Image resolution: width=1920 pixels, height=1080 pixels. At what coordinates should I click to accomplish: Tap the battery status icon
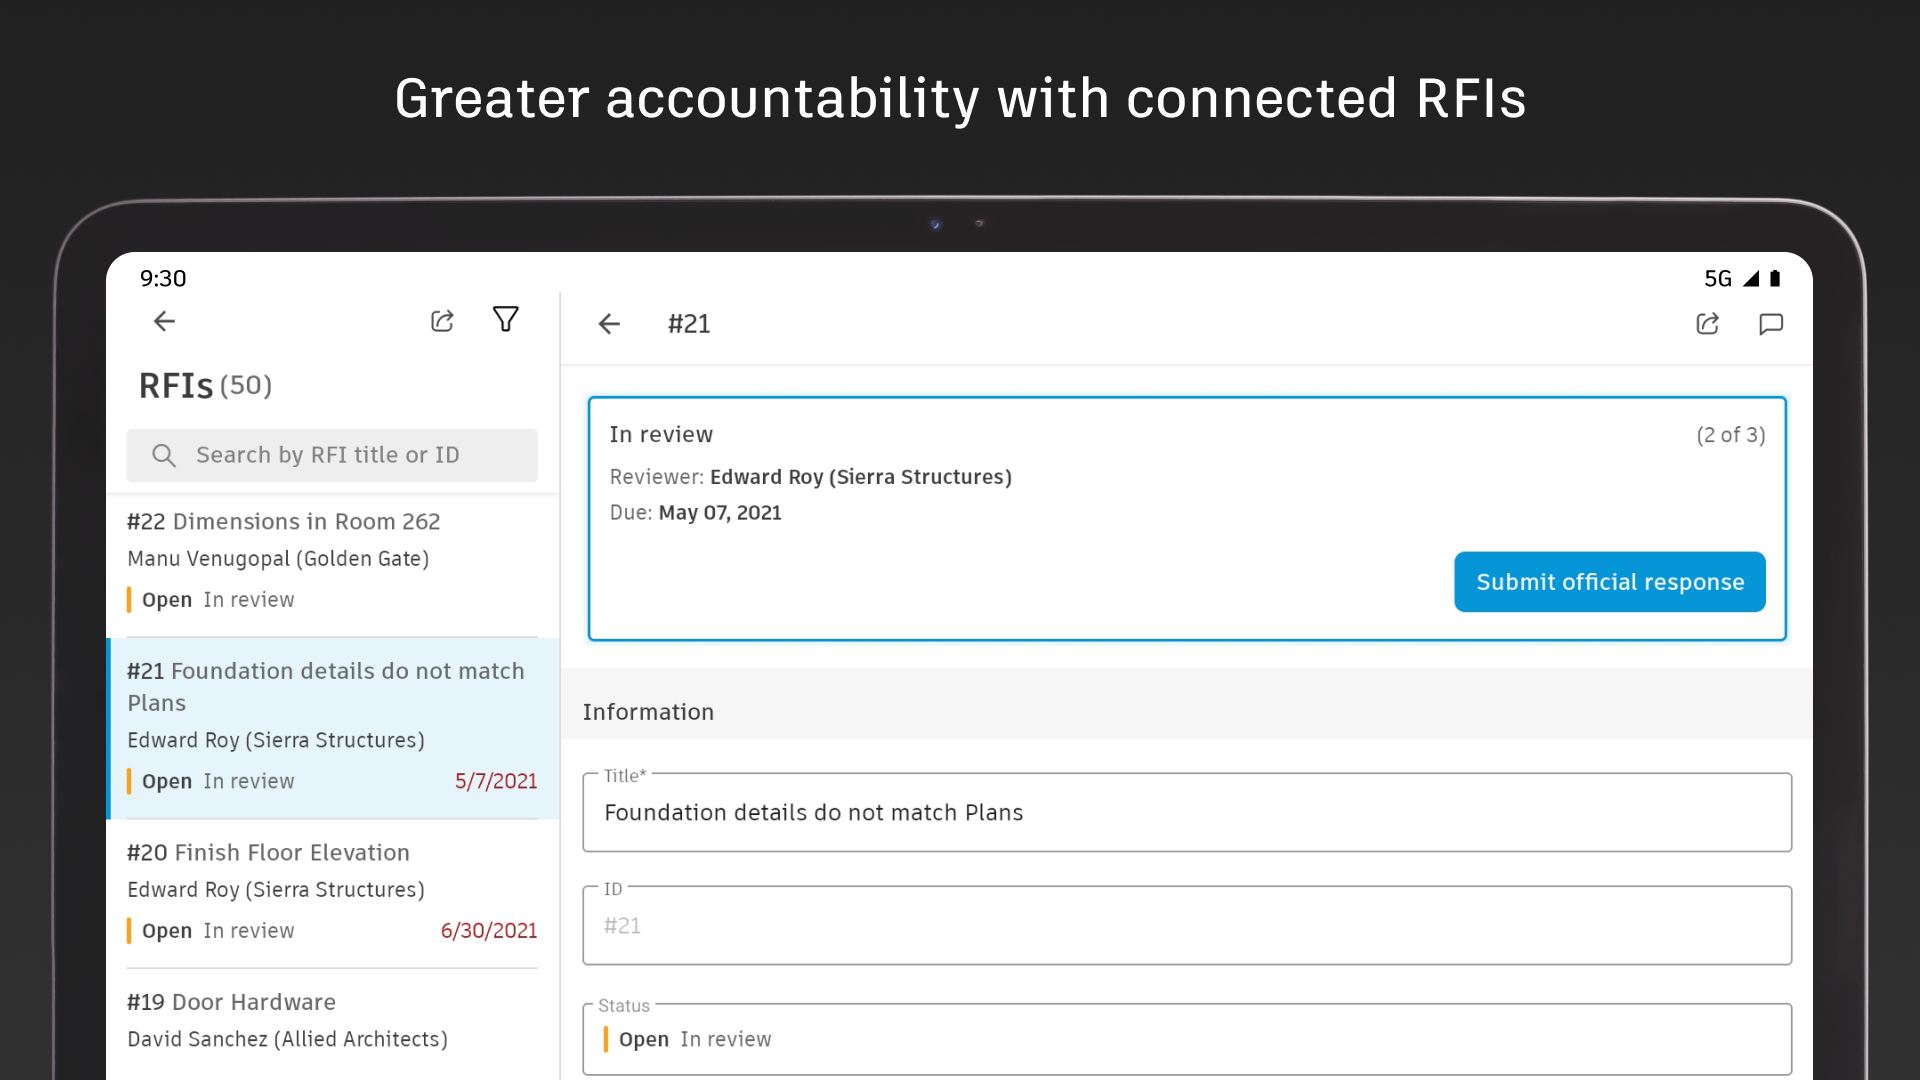point(1775,279)
